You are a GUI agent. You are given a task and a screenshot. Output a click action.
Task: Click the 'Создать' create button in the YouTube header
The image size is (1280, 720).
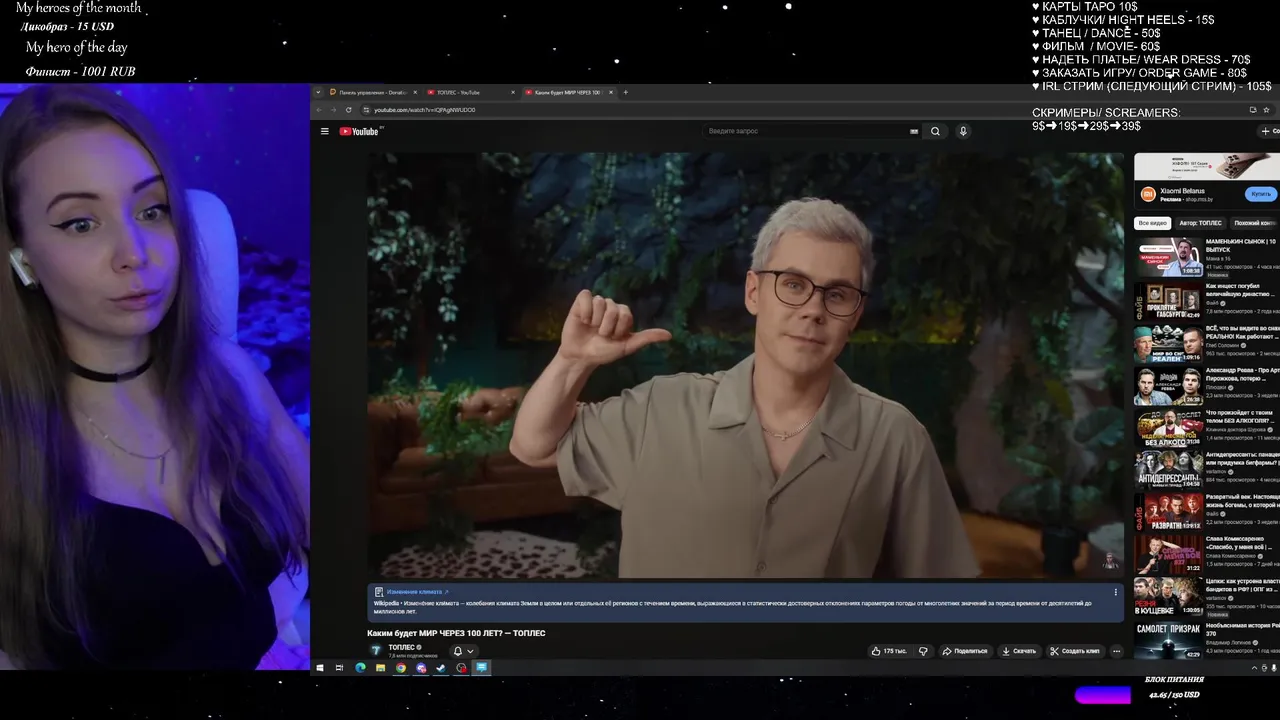click(1270, 131)
